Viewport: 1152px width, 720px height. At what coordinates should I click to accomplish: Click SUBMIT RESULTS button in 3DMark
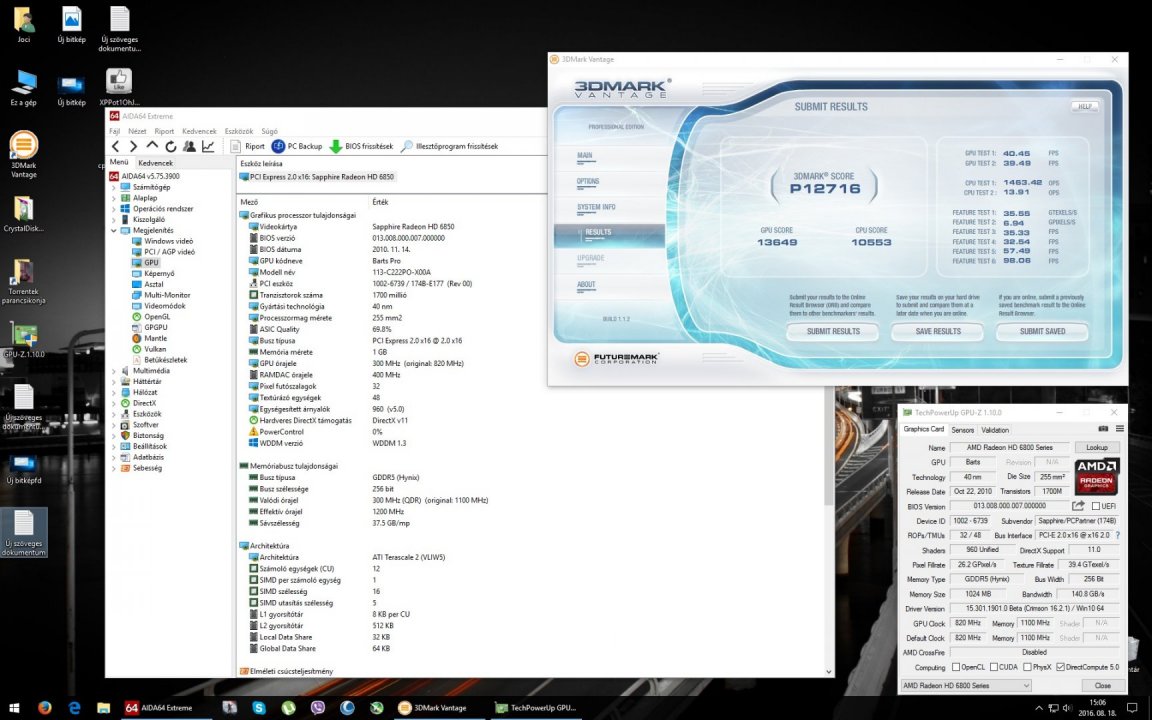tap(833, 331)
